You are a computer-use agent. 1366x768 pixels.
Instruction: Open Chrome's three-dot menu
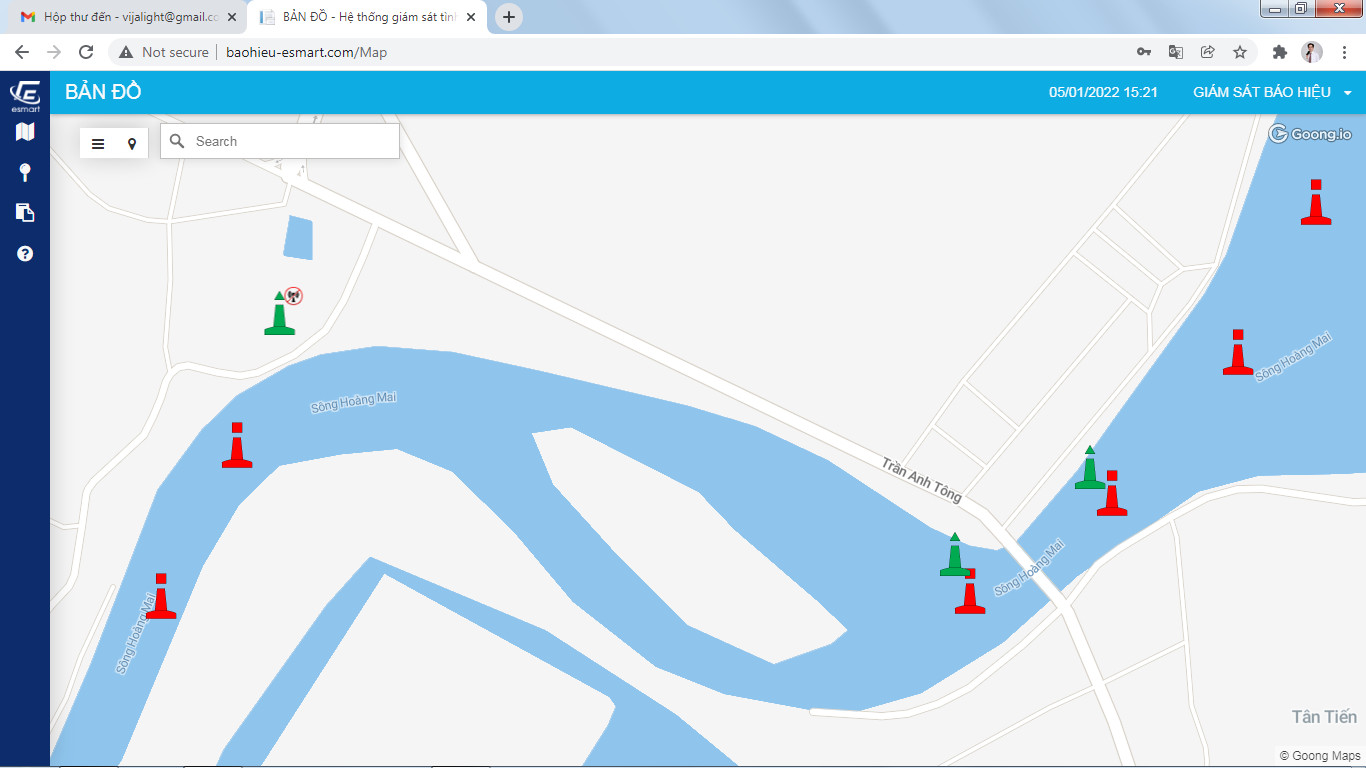coord(1346,52)
